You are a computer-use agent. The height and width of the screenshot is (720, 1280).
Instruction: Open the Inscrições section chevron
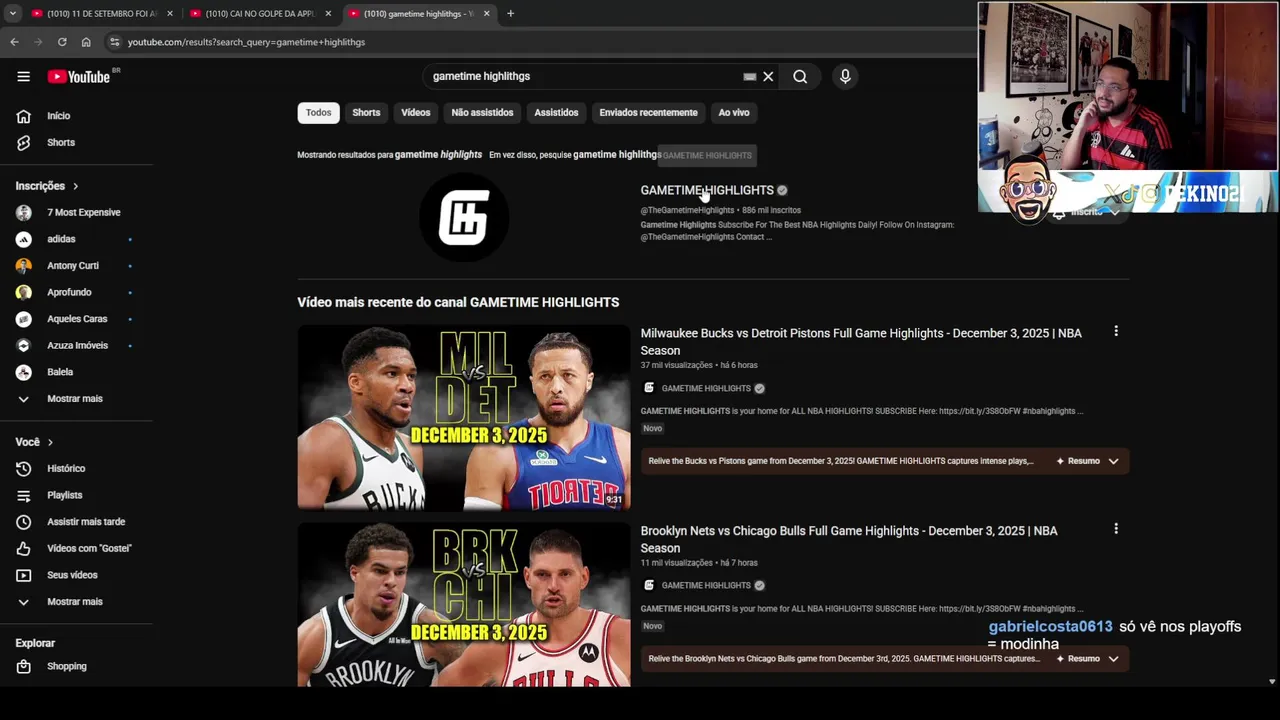tap(75, 186)
